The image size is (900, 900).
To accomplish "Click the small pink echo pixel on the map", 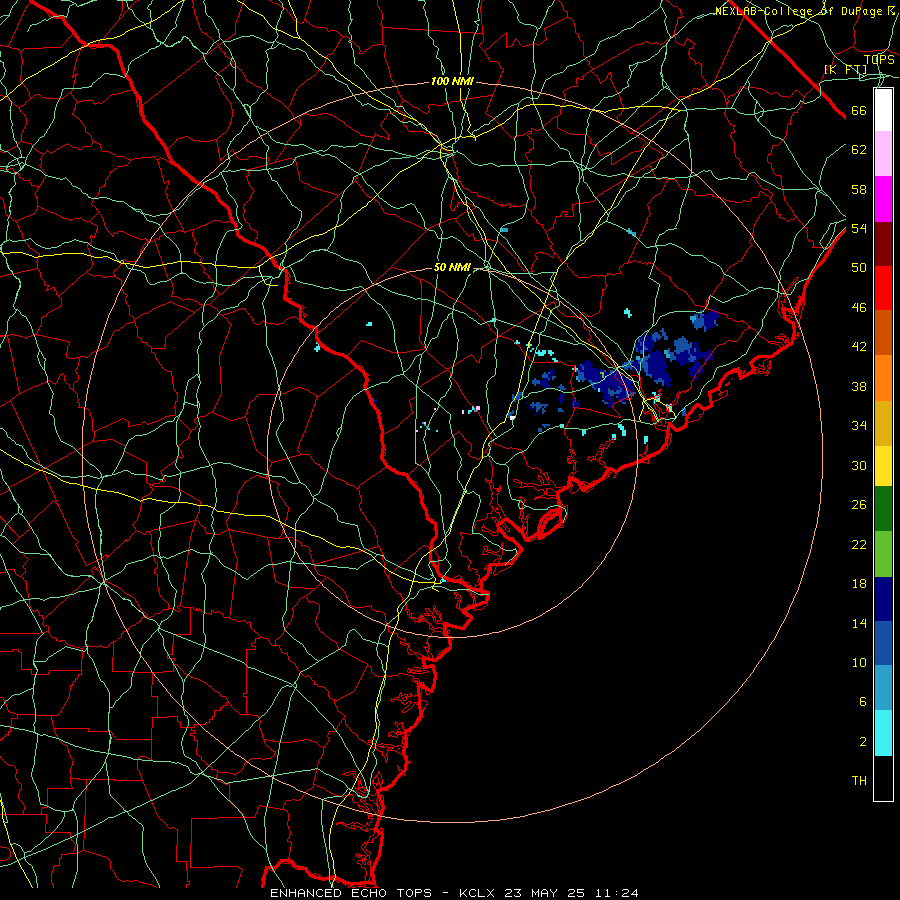I will [x=478, y=408].
